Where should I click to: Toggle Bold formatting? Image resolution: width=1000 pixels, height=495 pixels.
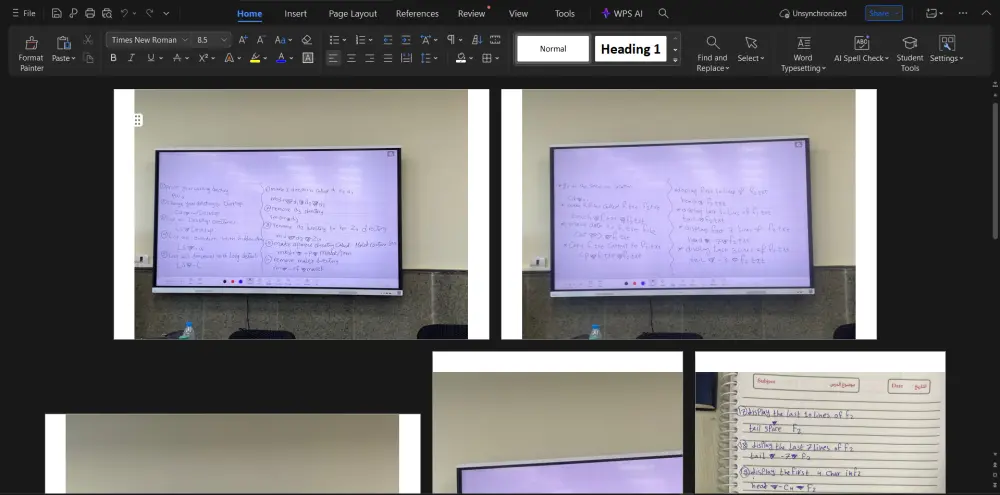click(113, 58)
